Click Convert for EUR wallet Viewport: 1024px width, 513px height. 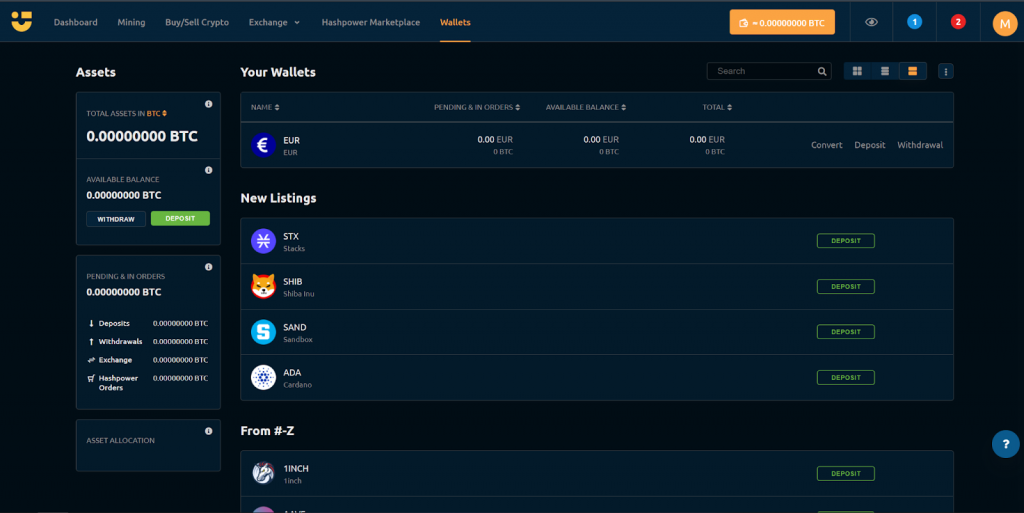point(827,145)
